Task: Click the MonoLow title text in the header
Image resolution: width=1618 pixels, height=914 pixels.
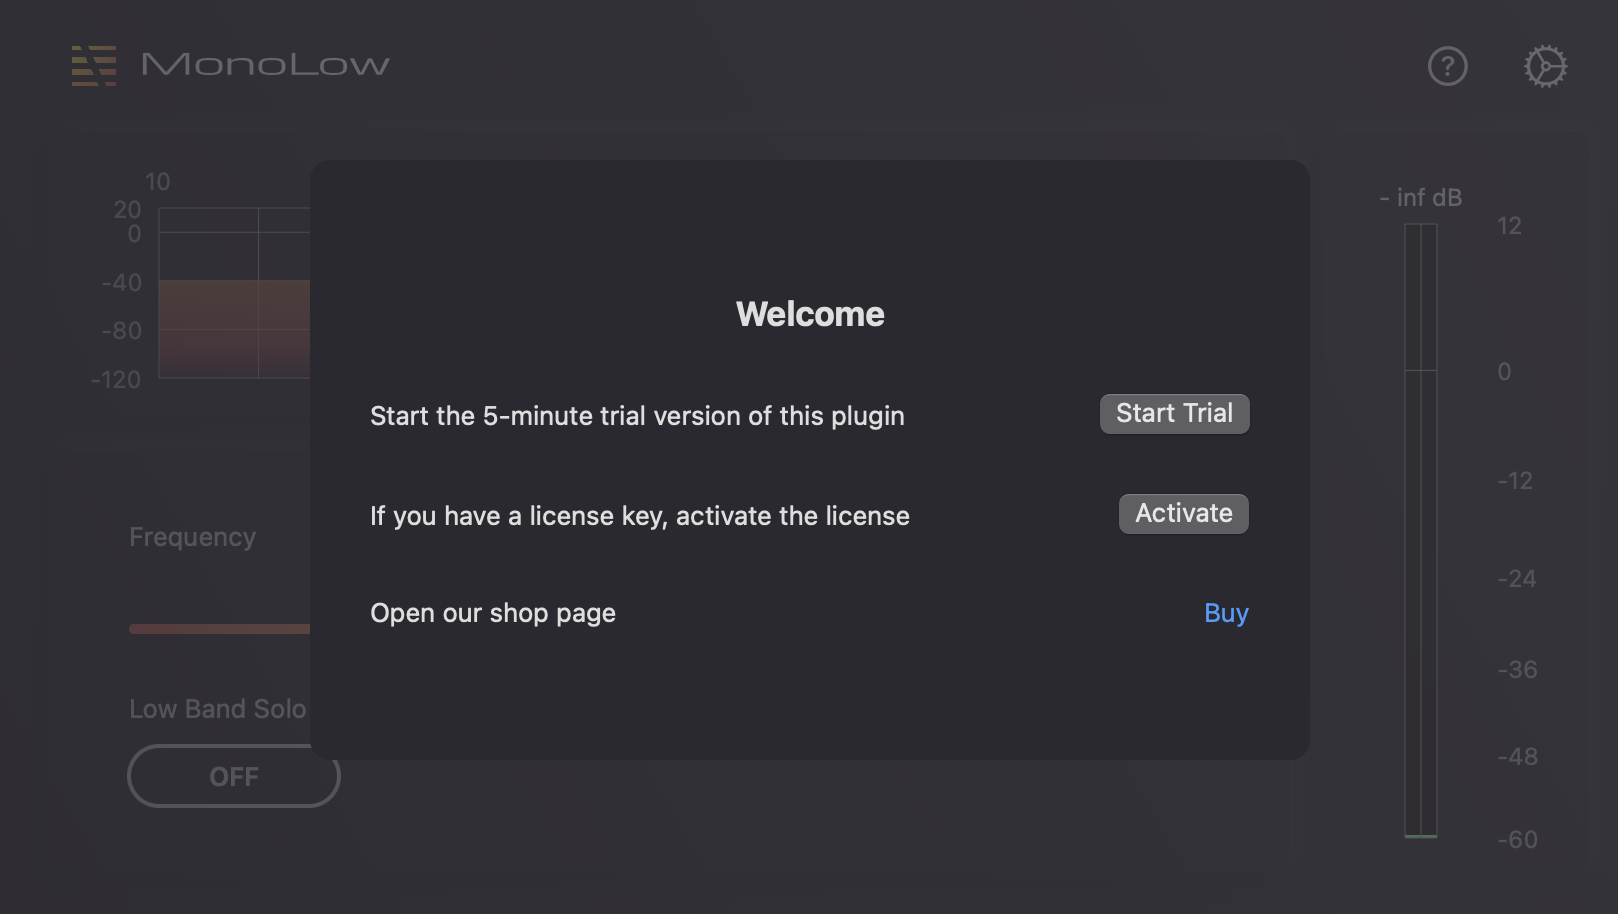Action: click(265, 64)
